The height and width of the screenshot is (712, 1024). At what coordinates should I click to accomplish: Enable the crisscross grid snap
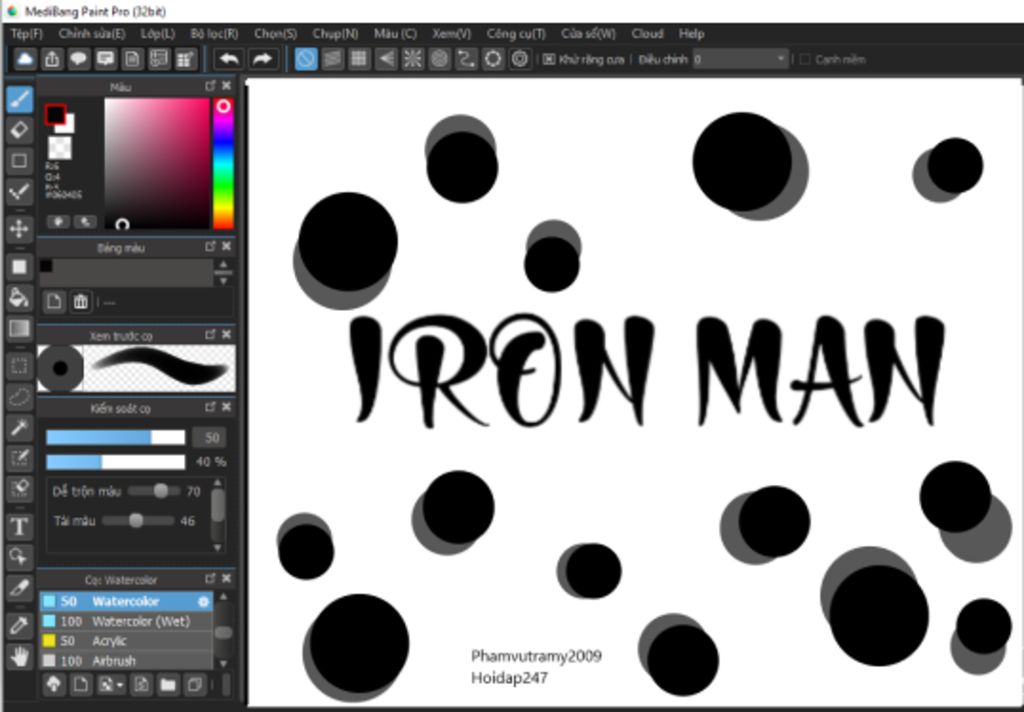(359, 59)
